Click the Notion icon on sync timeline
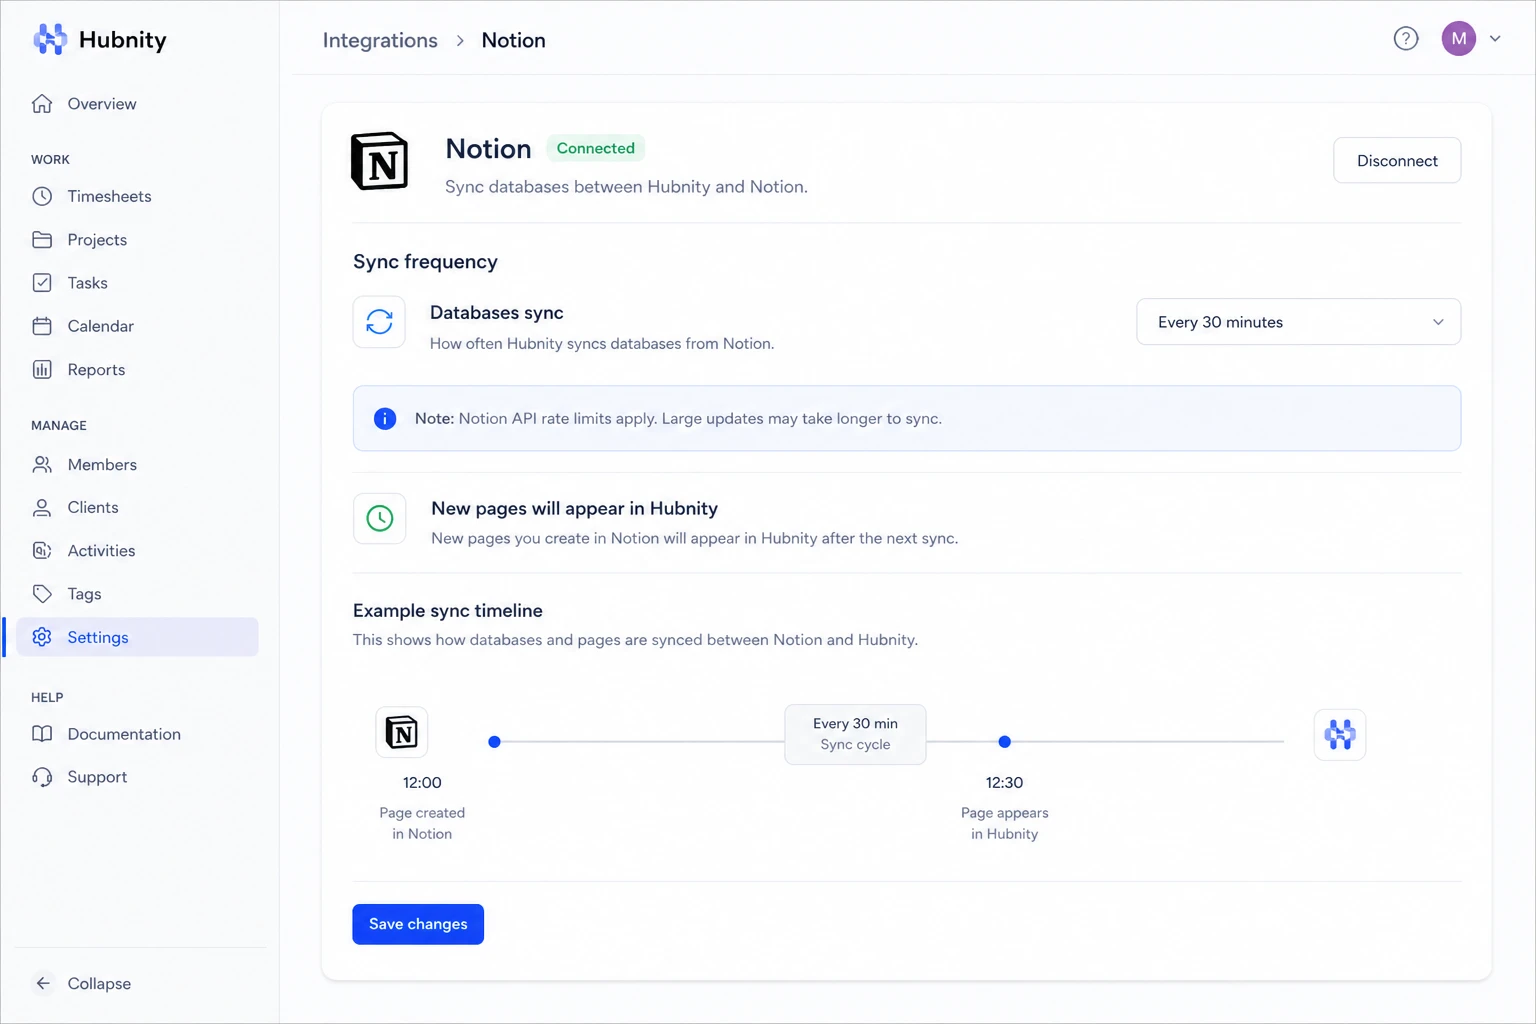The image size is (1536, 1024). (x=402, y=733)
